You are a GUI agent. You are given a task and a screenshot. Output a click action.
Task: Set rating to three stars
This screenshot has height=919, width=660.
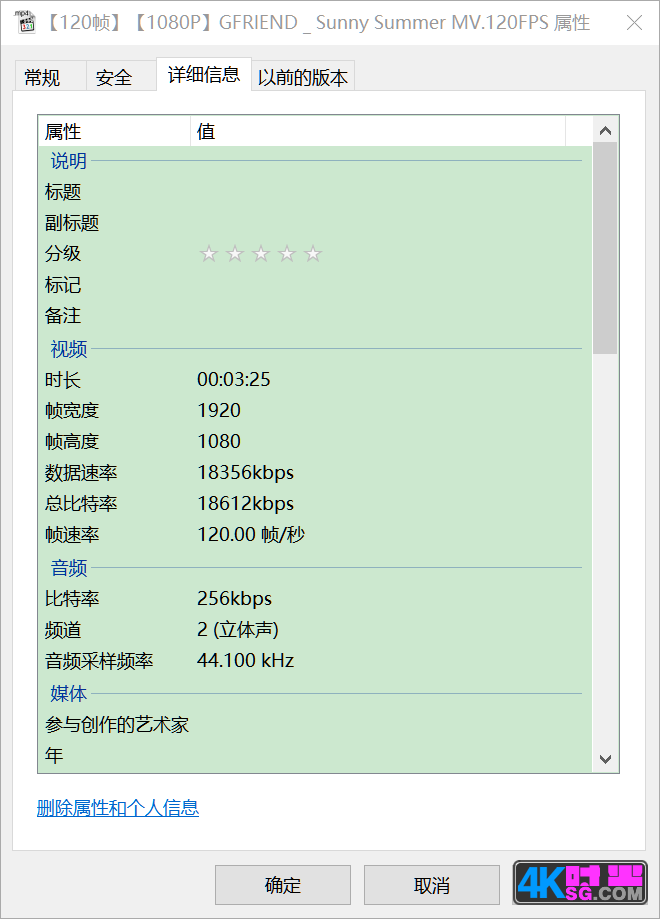261,254
